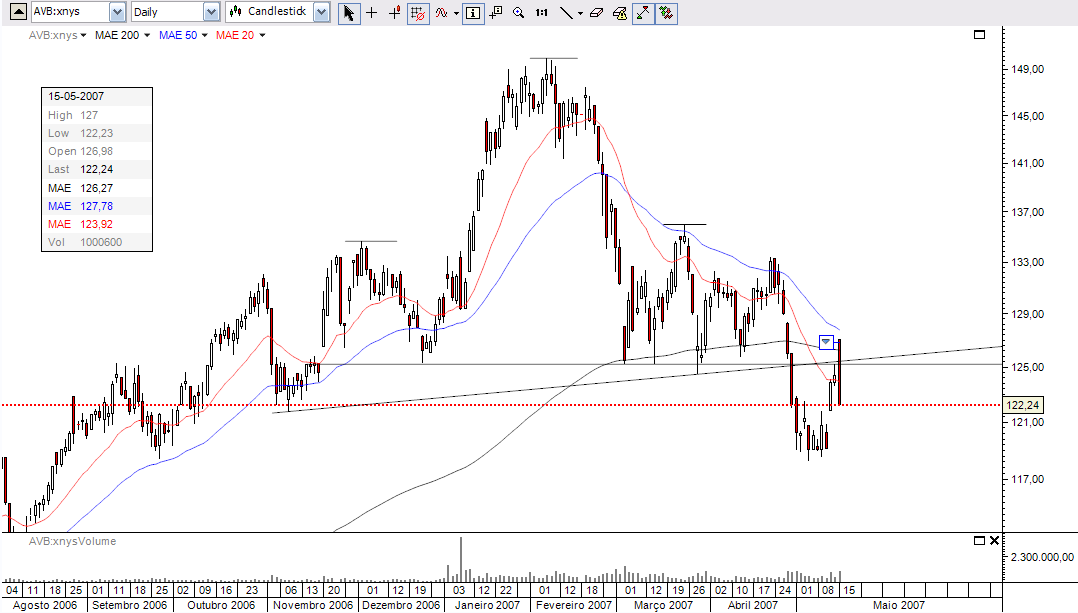
Task: Click the blue dropdown marker on last candle
Action: (826, 342)
